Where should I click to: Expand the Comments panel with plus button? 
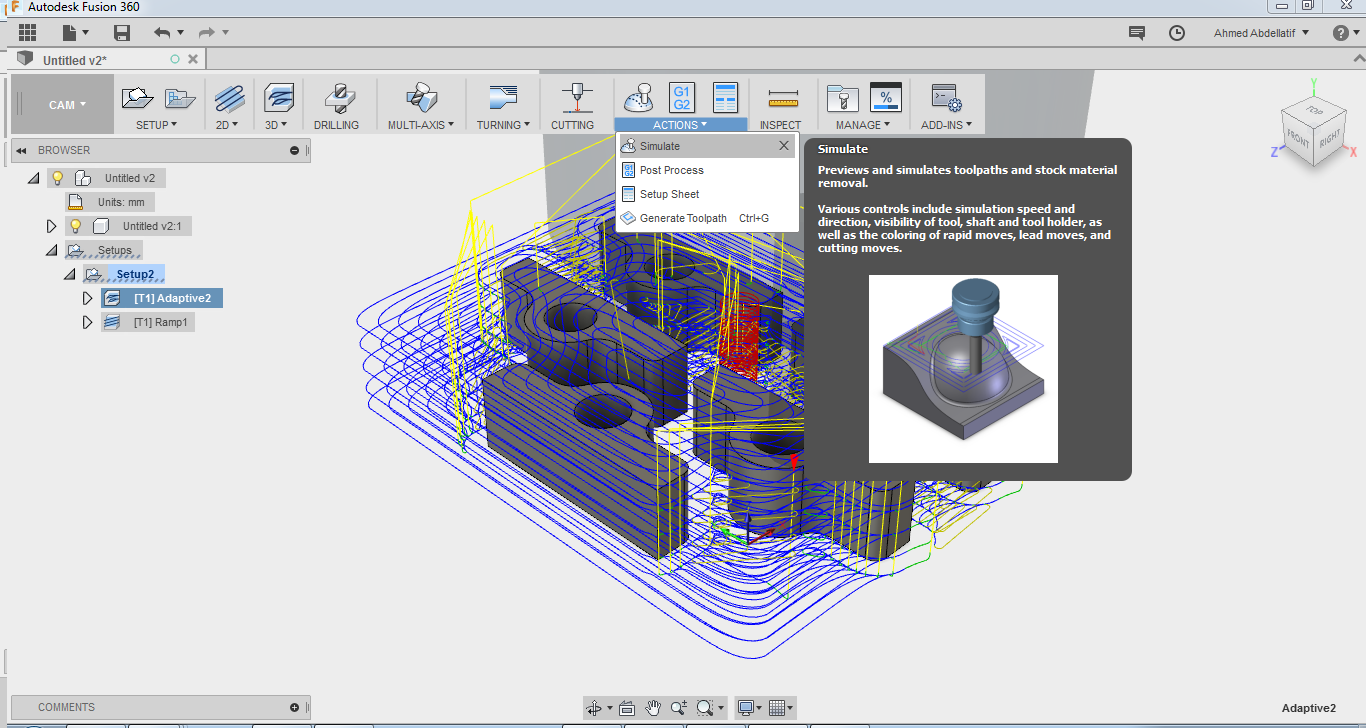coord(294,707)
